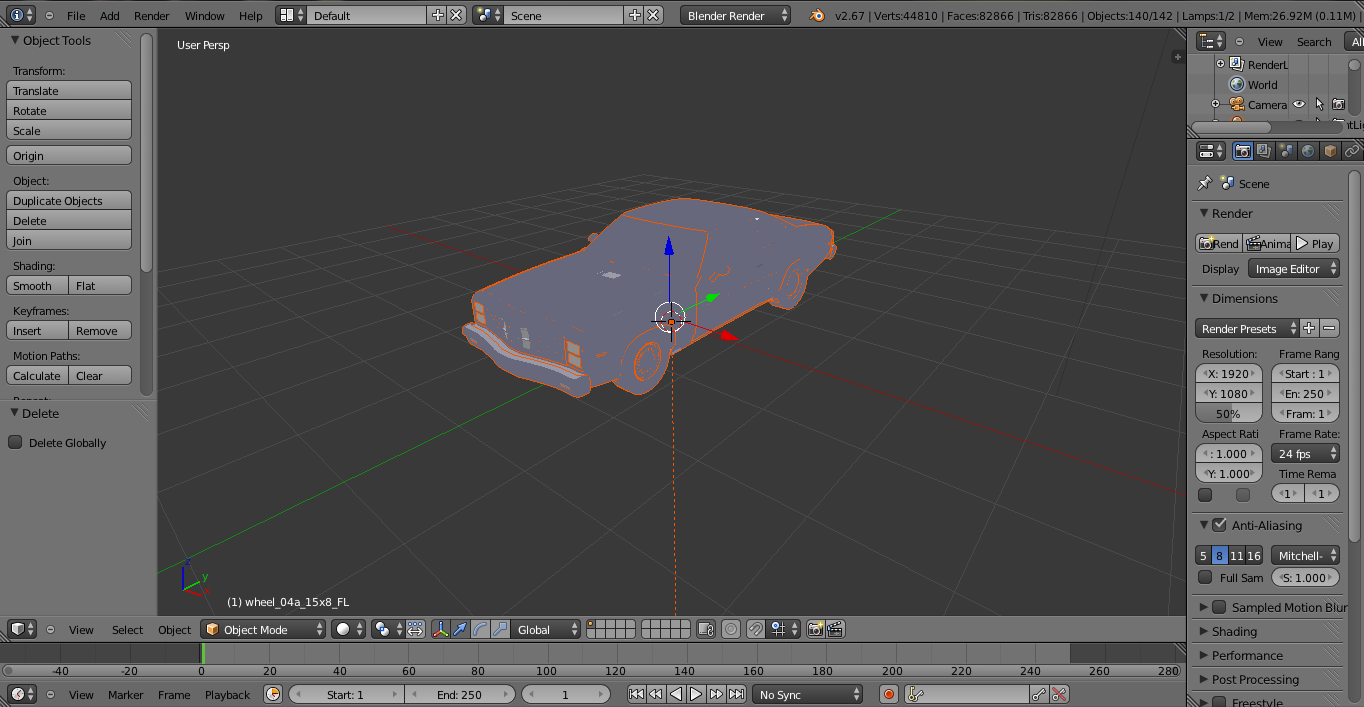Viewport: 1364px width, 707px height.
Task: Select the scale manipulator icon
Action: click(x=500, y=629)
